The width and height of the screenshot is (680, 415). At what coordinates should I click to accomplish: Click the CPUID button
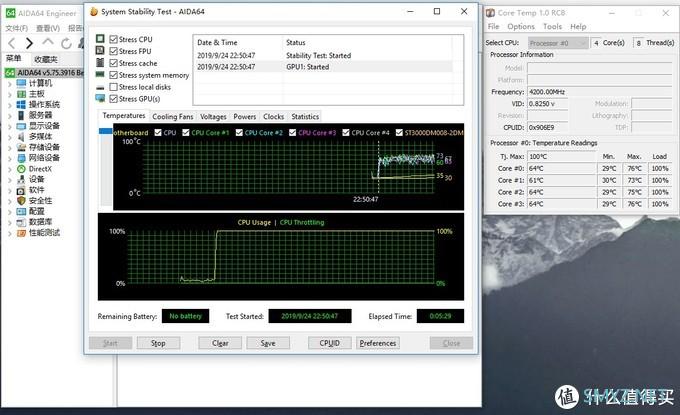pos(330,343)
